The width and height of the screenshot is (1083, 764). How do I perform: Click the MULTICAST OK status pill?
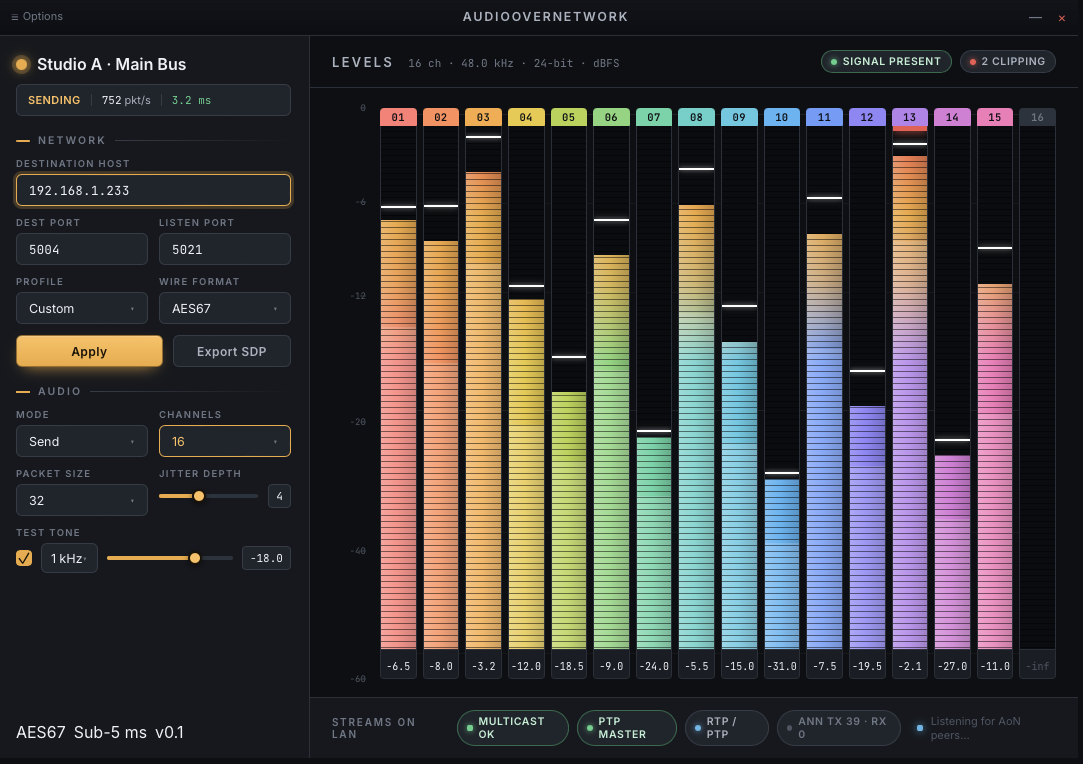(x=512, y=727)
